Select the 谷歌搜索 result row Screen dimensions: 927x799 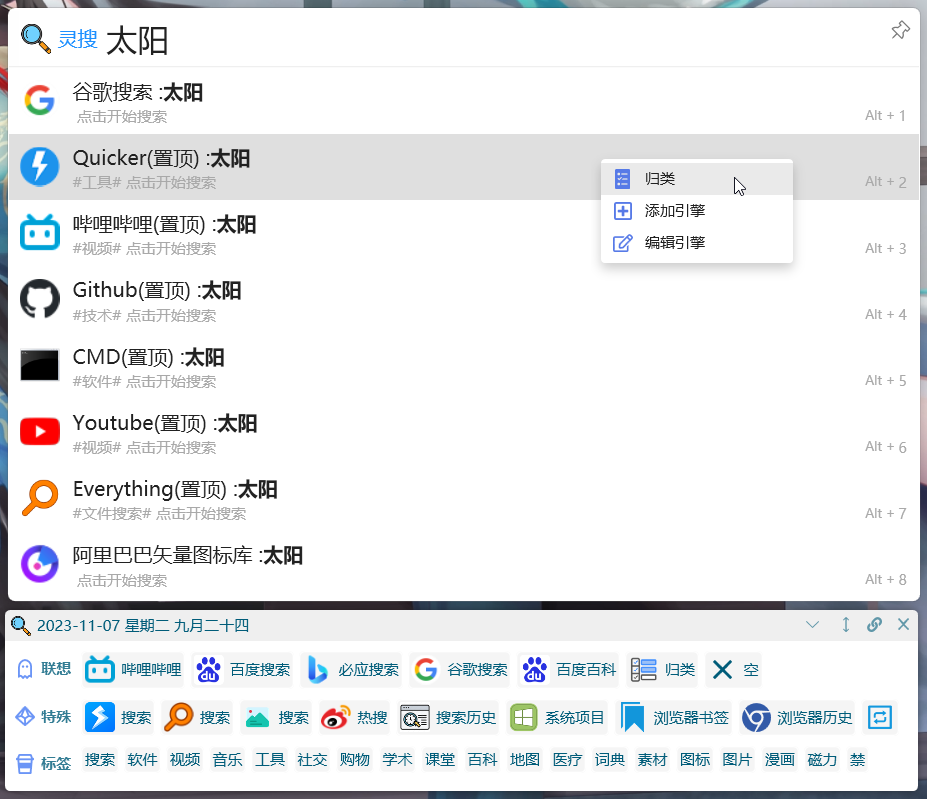pos(464,101)
